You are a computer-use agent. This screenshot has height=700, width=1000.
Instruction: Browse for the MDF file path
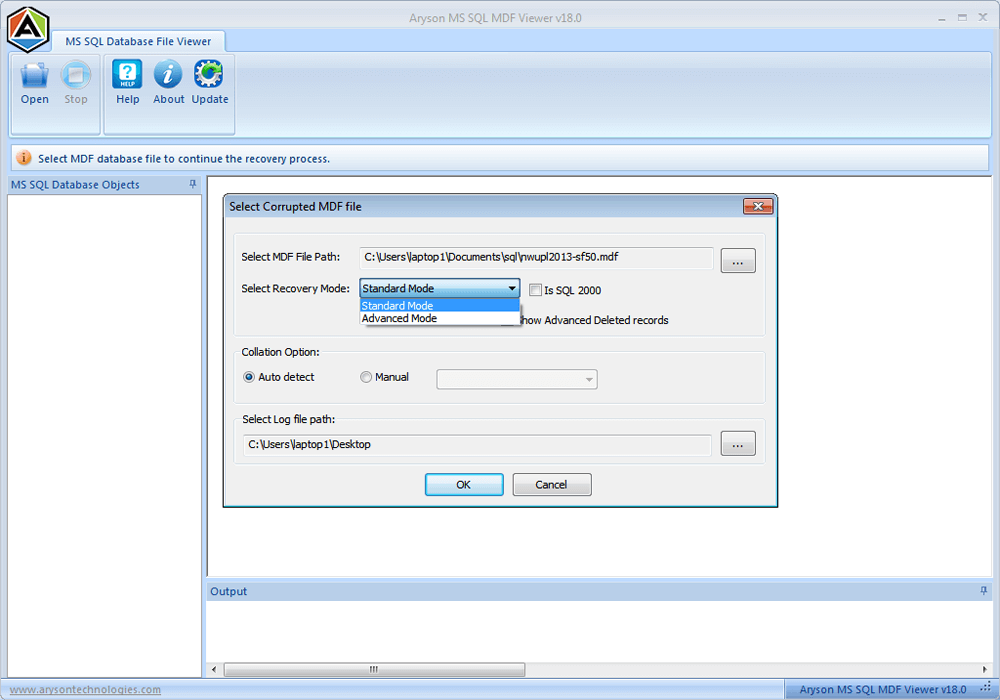click(738, 261)
